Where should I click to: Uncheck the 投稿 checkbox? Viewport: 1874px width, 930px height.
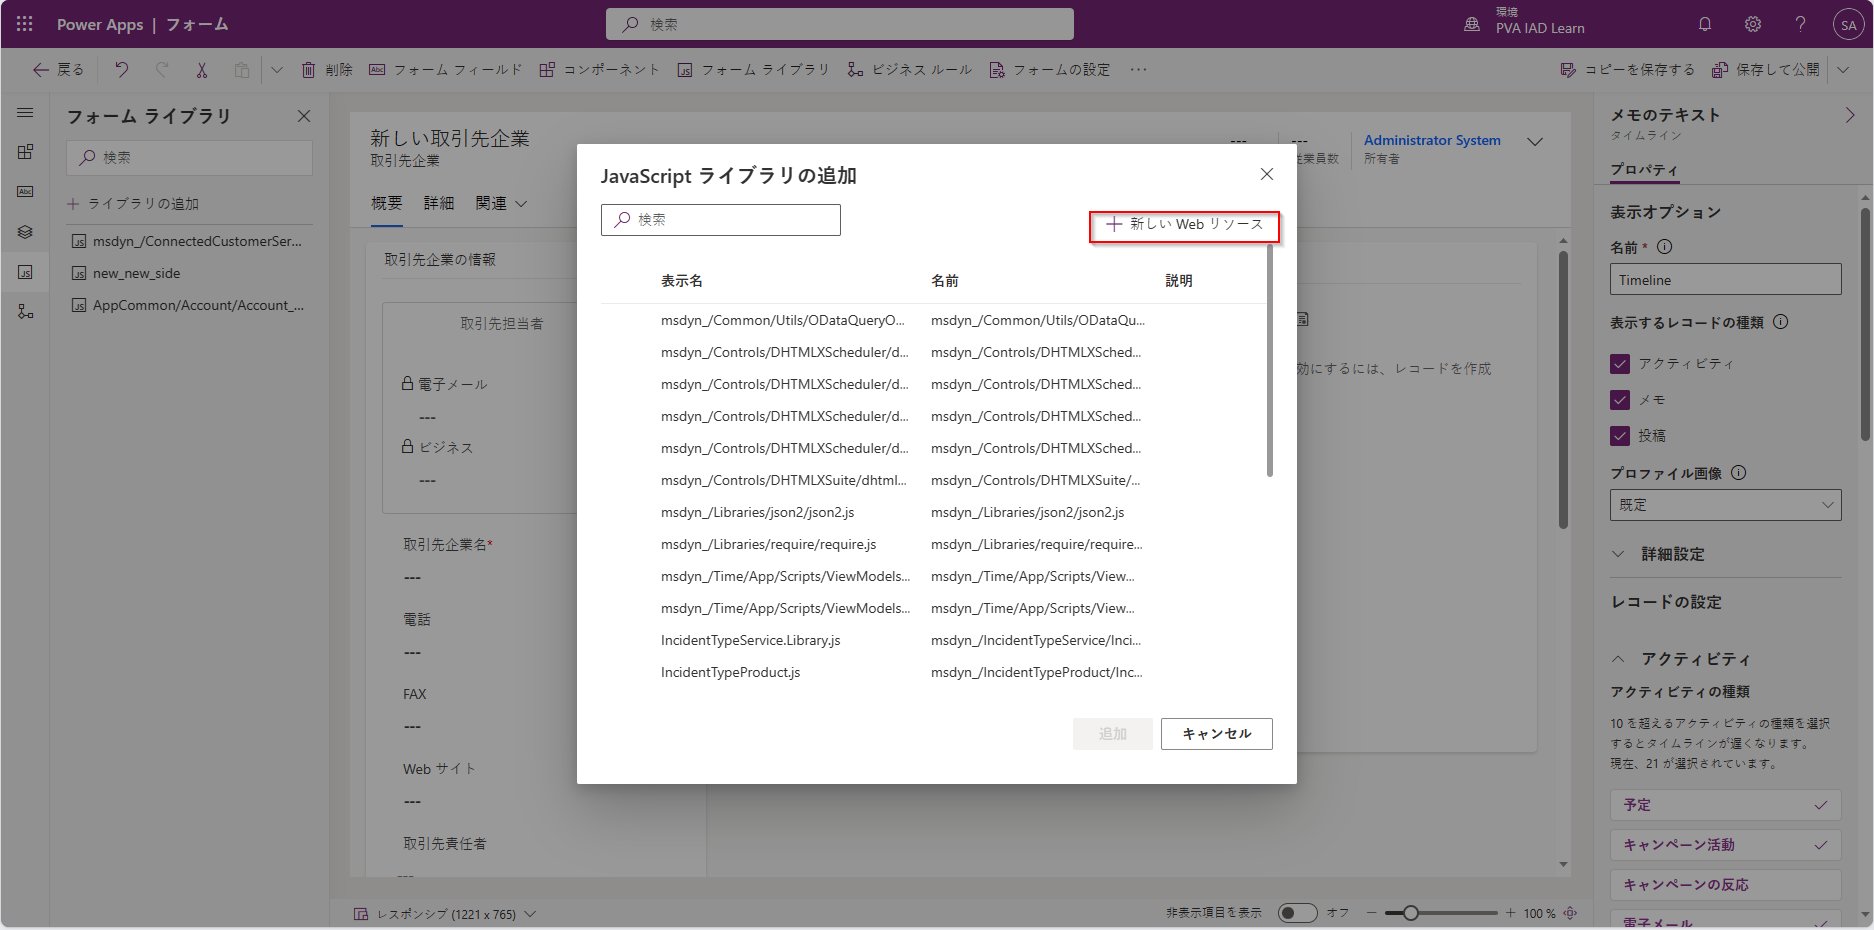point(1620,436)
